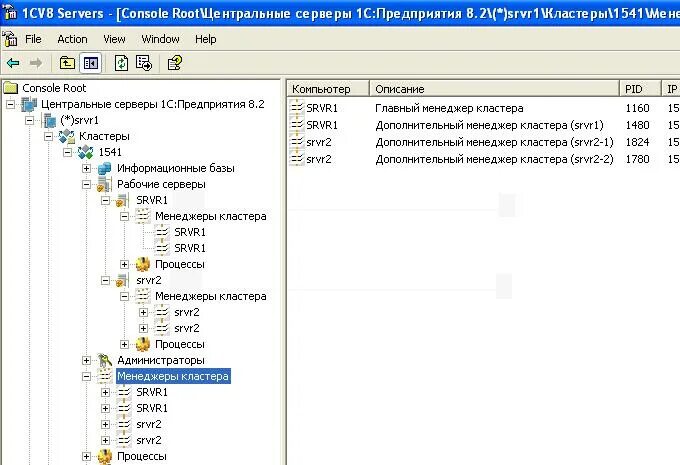Screen dimensions: 680x465
Task: Click the PID value 1780
Action: tap(637, 159)
